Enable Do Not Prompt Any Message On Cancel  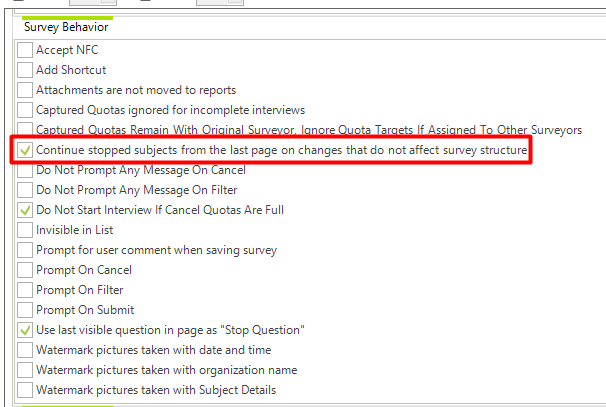point(25,171)
